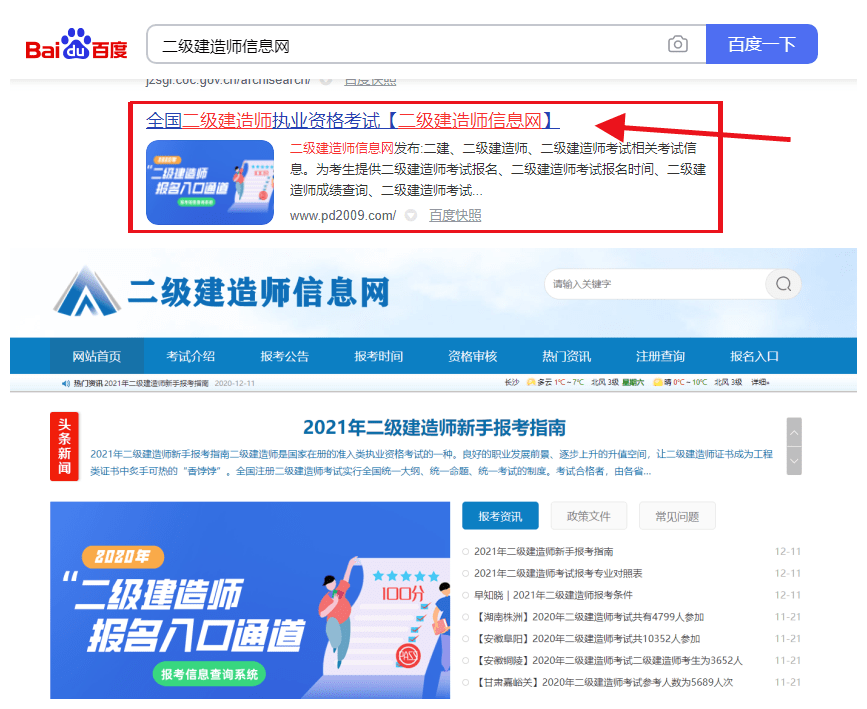Click the cloudy weather icon for 长沙
The height and width of the screenshot is (709, 867).
(532, 383)
